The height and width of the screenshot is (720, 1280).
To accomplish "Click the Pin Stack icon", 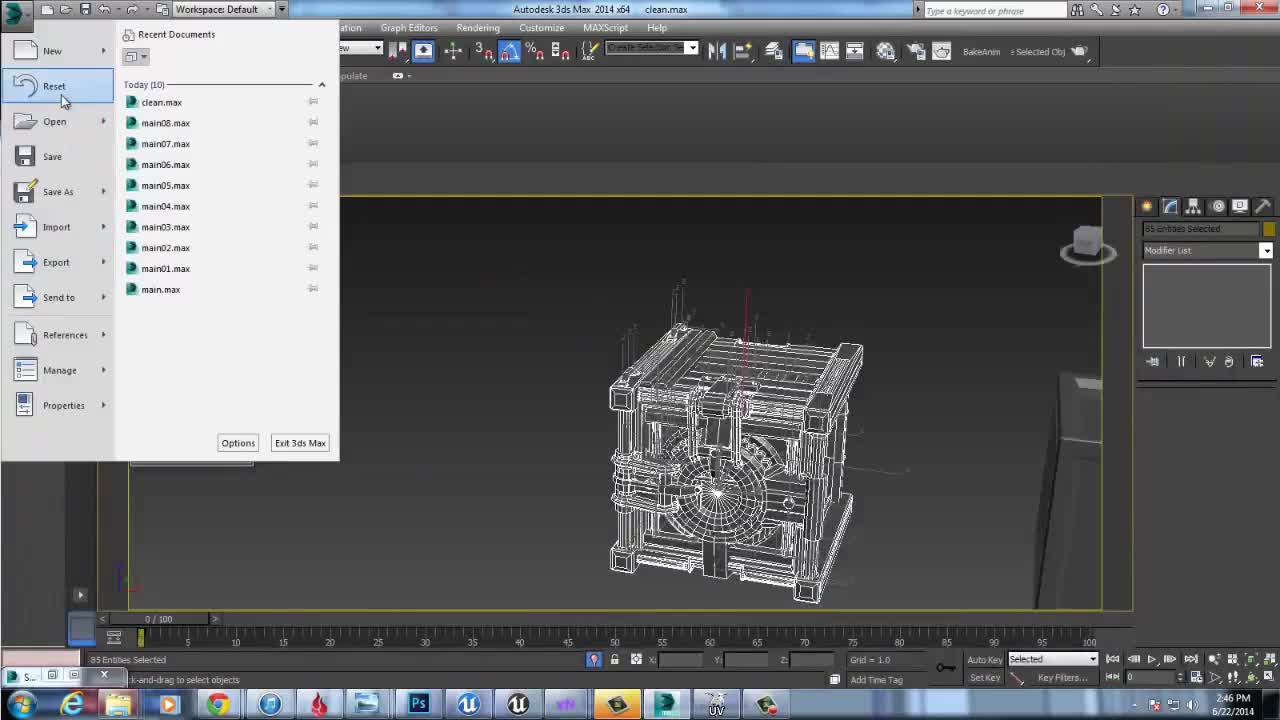I will click(1152, 362).
